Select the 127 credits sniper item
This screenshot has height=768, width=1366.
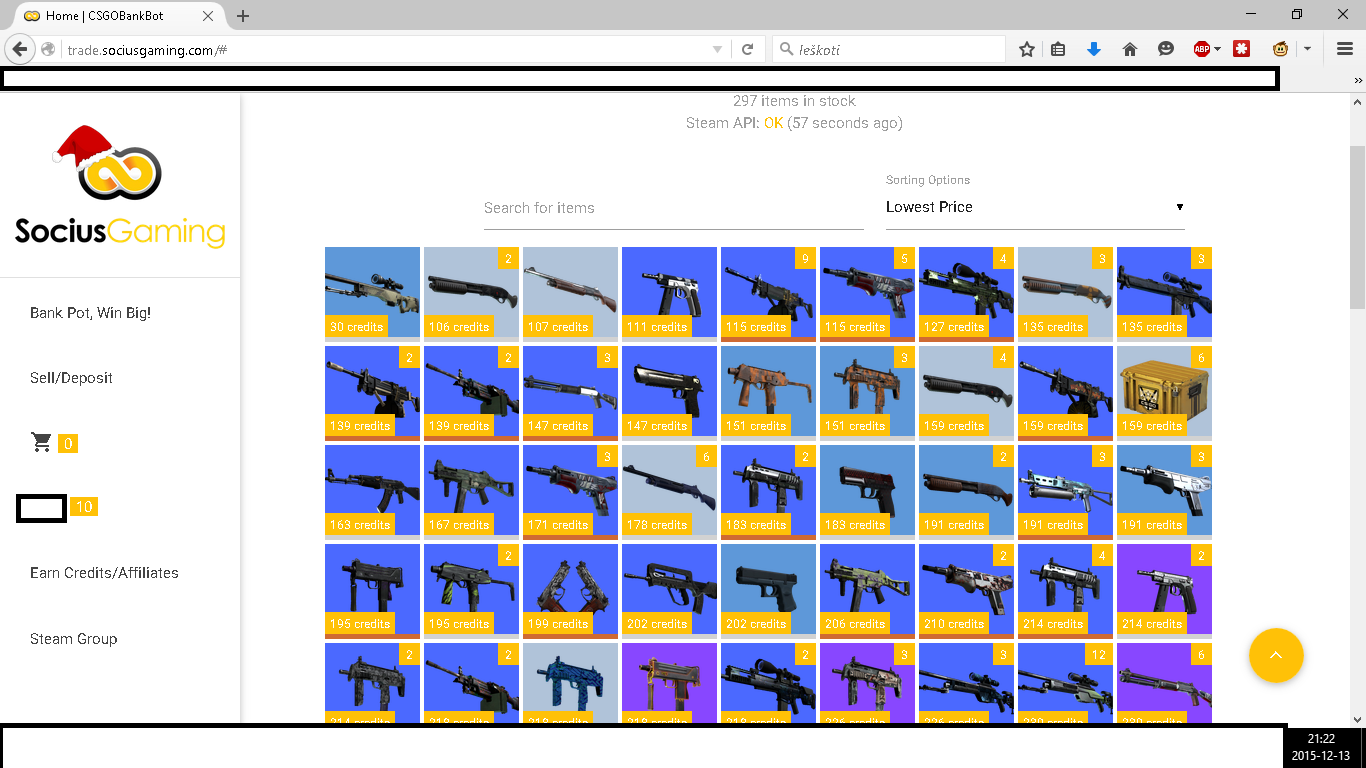966,294
